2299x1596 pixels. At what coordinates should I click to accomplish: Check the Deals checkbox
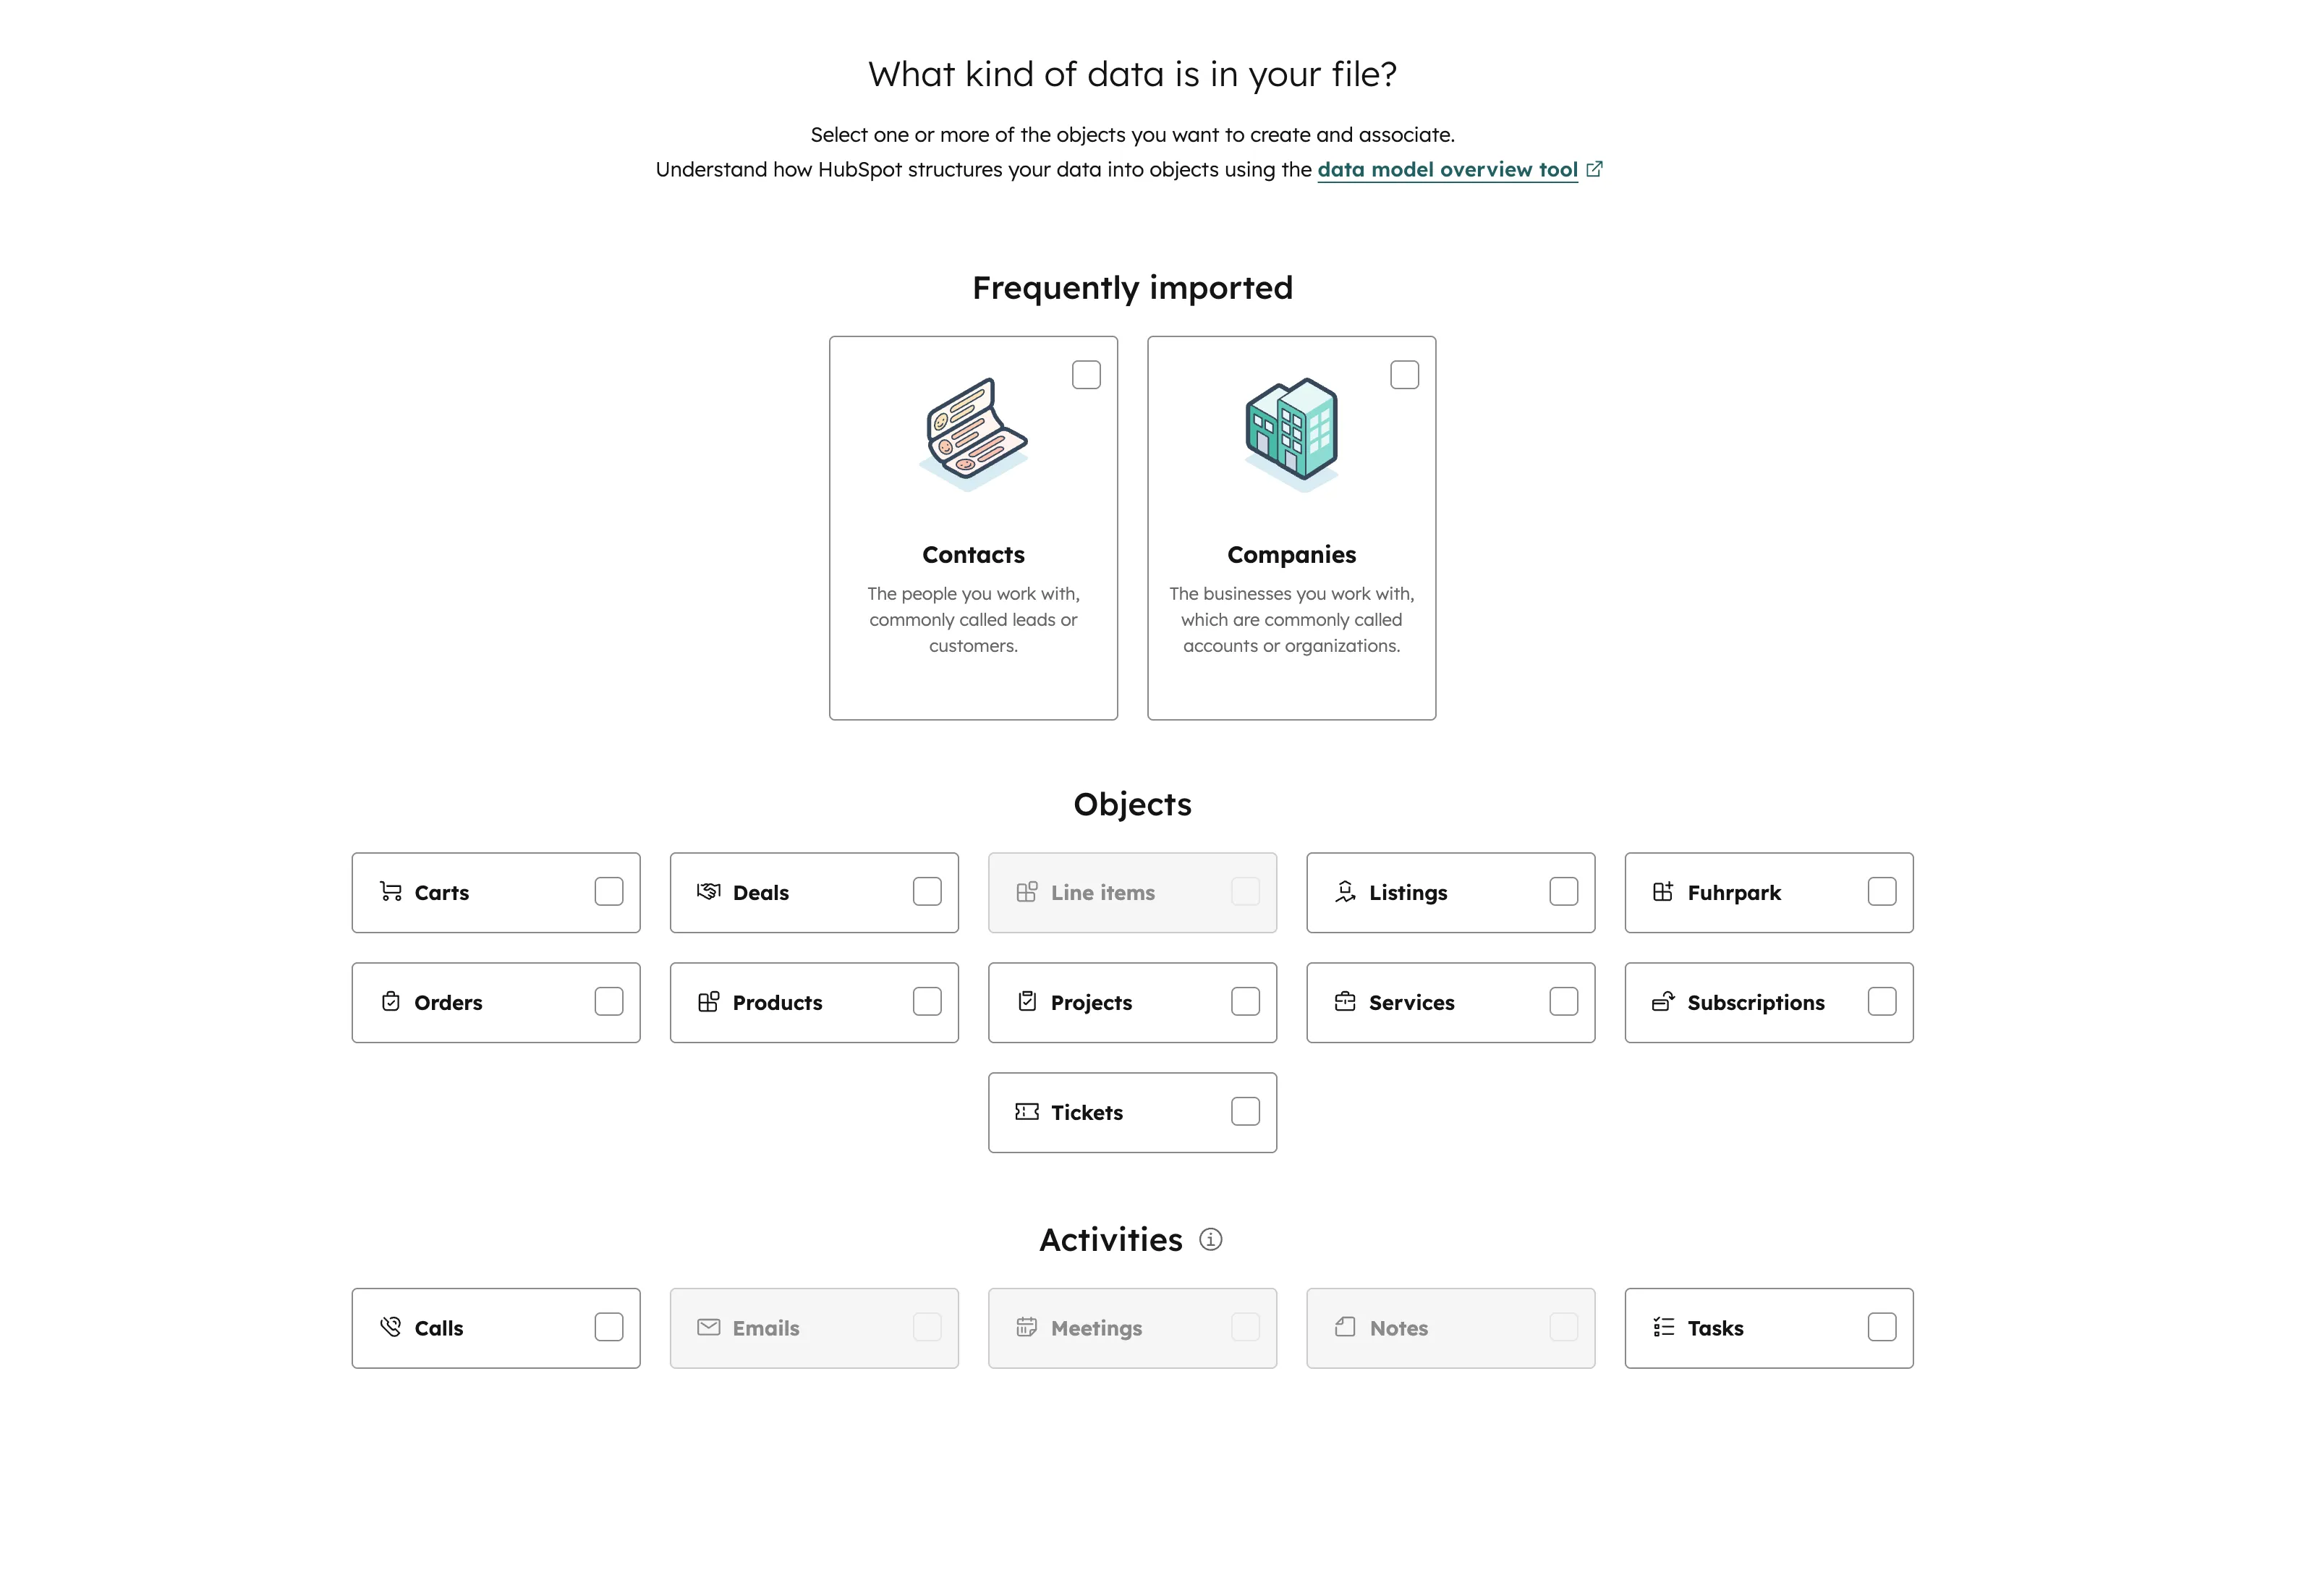927,892
